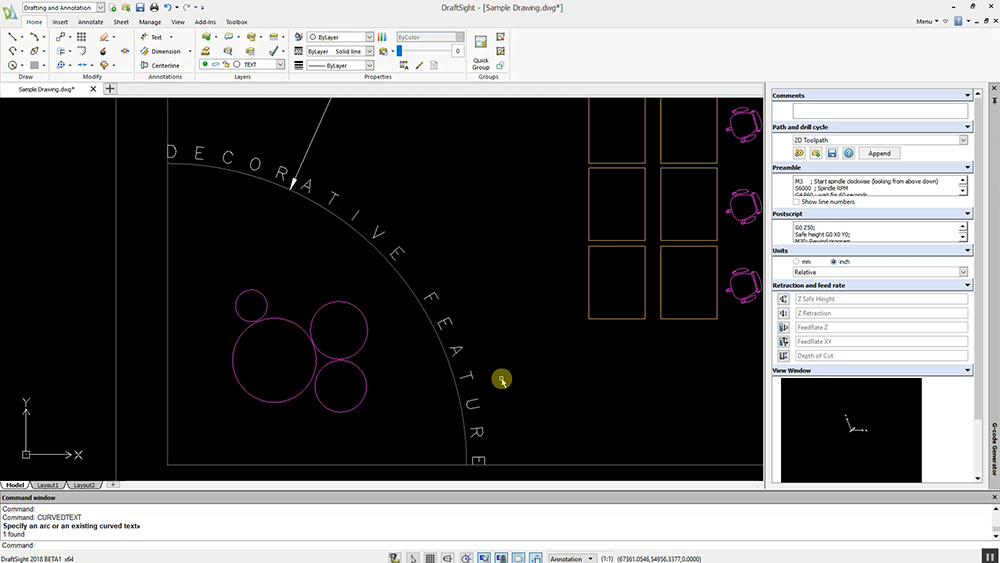Click the Append button
This screenshot has width=1000, height=563.
[879, 153]
